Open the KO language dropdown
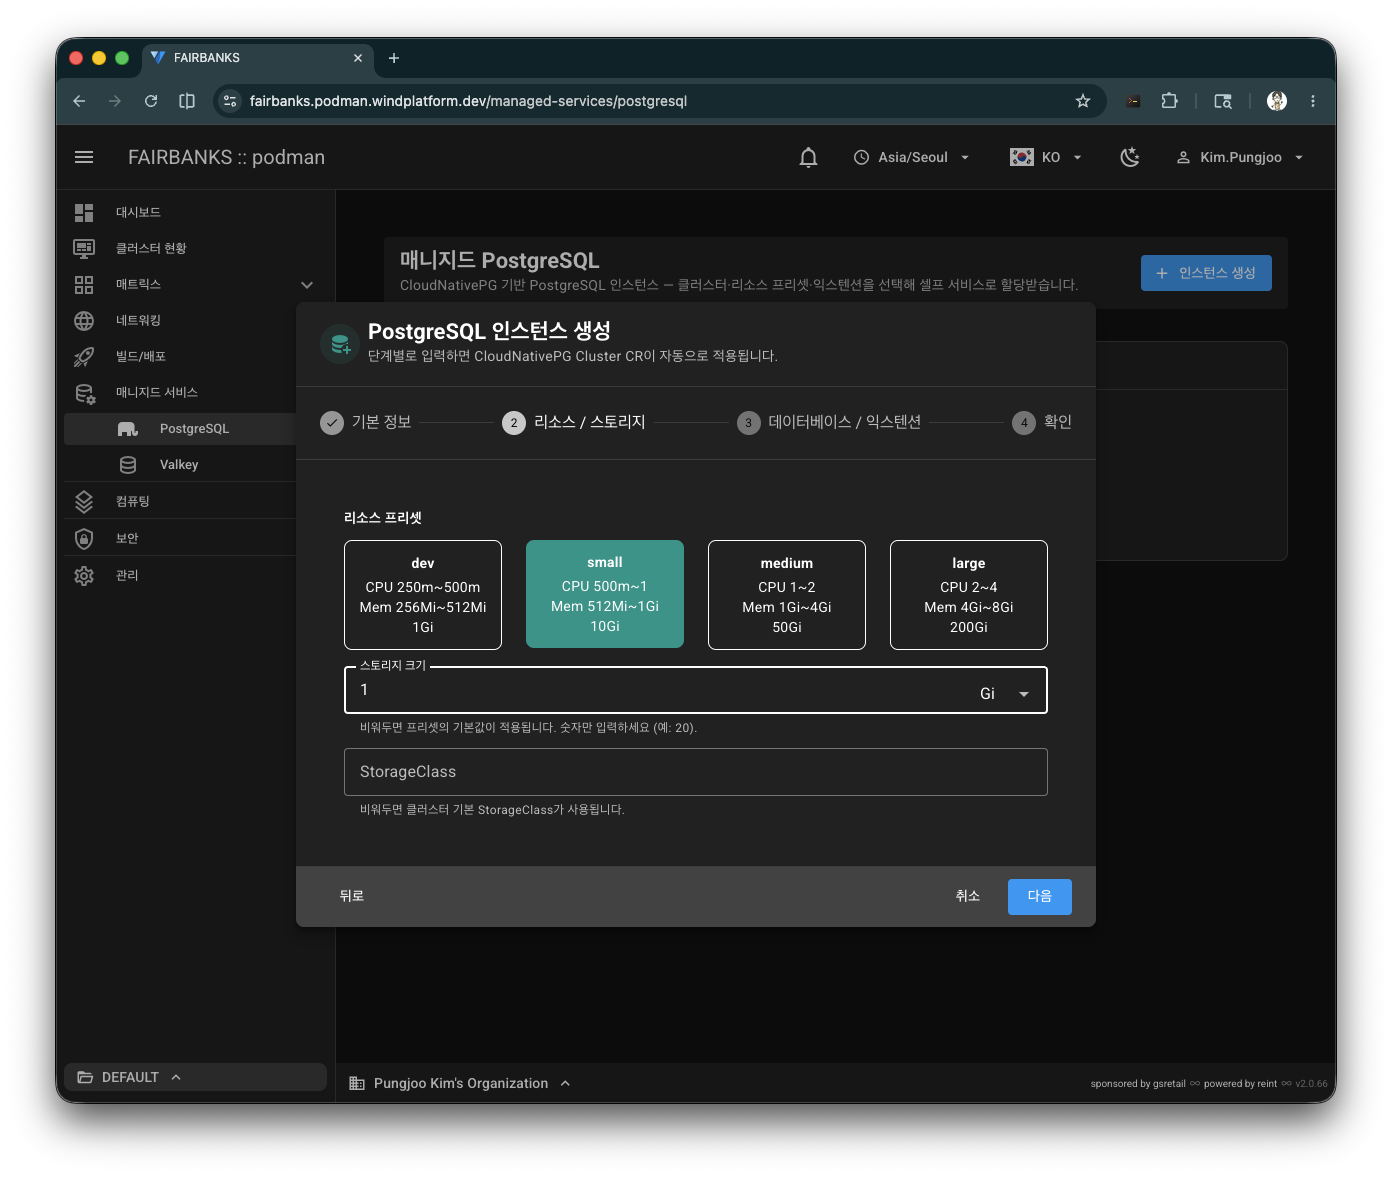This screenshot has height=1177, width=1392. [1046, 157]
